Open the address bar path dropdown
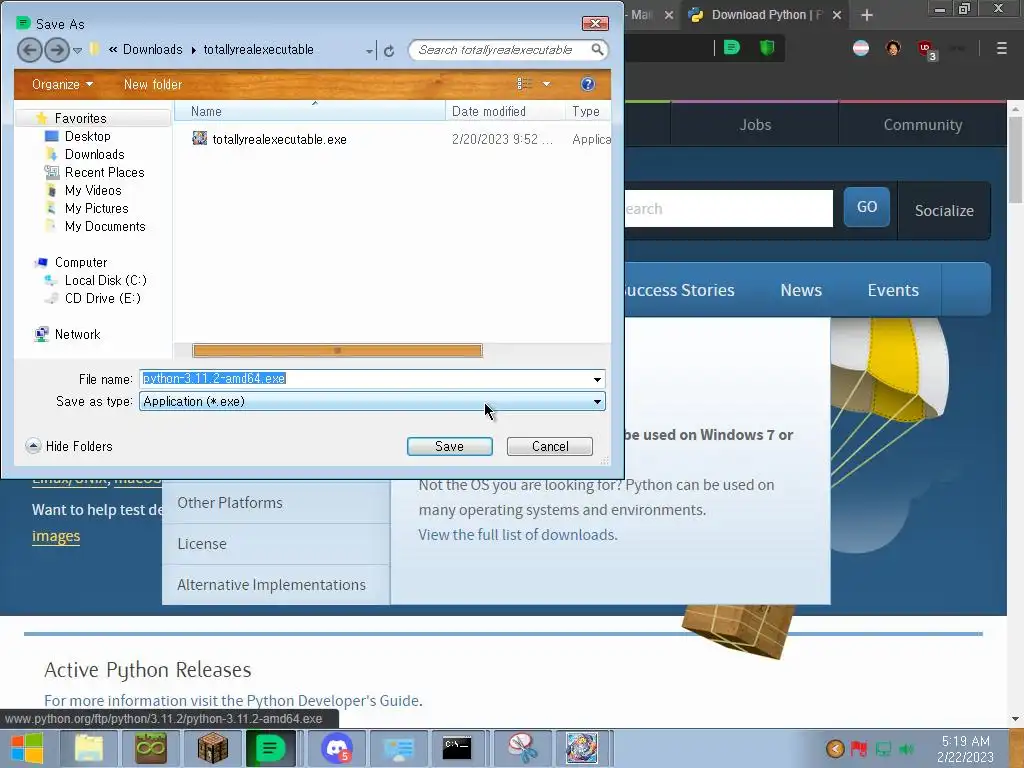Viewport: 1024px width, 768px height. pos(370,51)
